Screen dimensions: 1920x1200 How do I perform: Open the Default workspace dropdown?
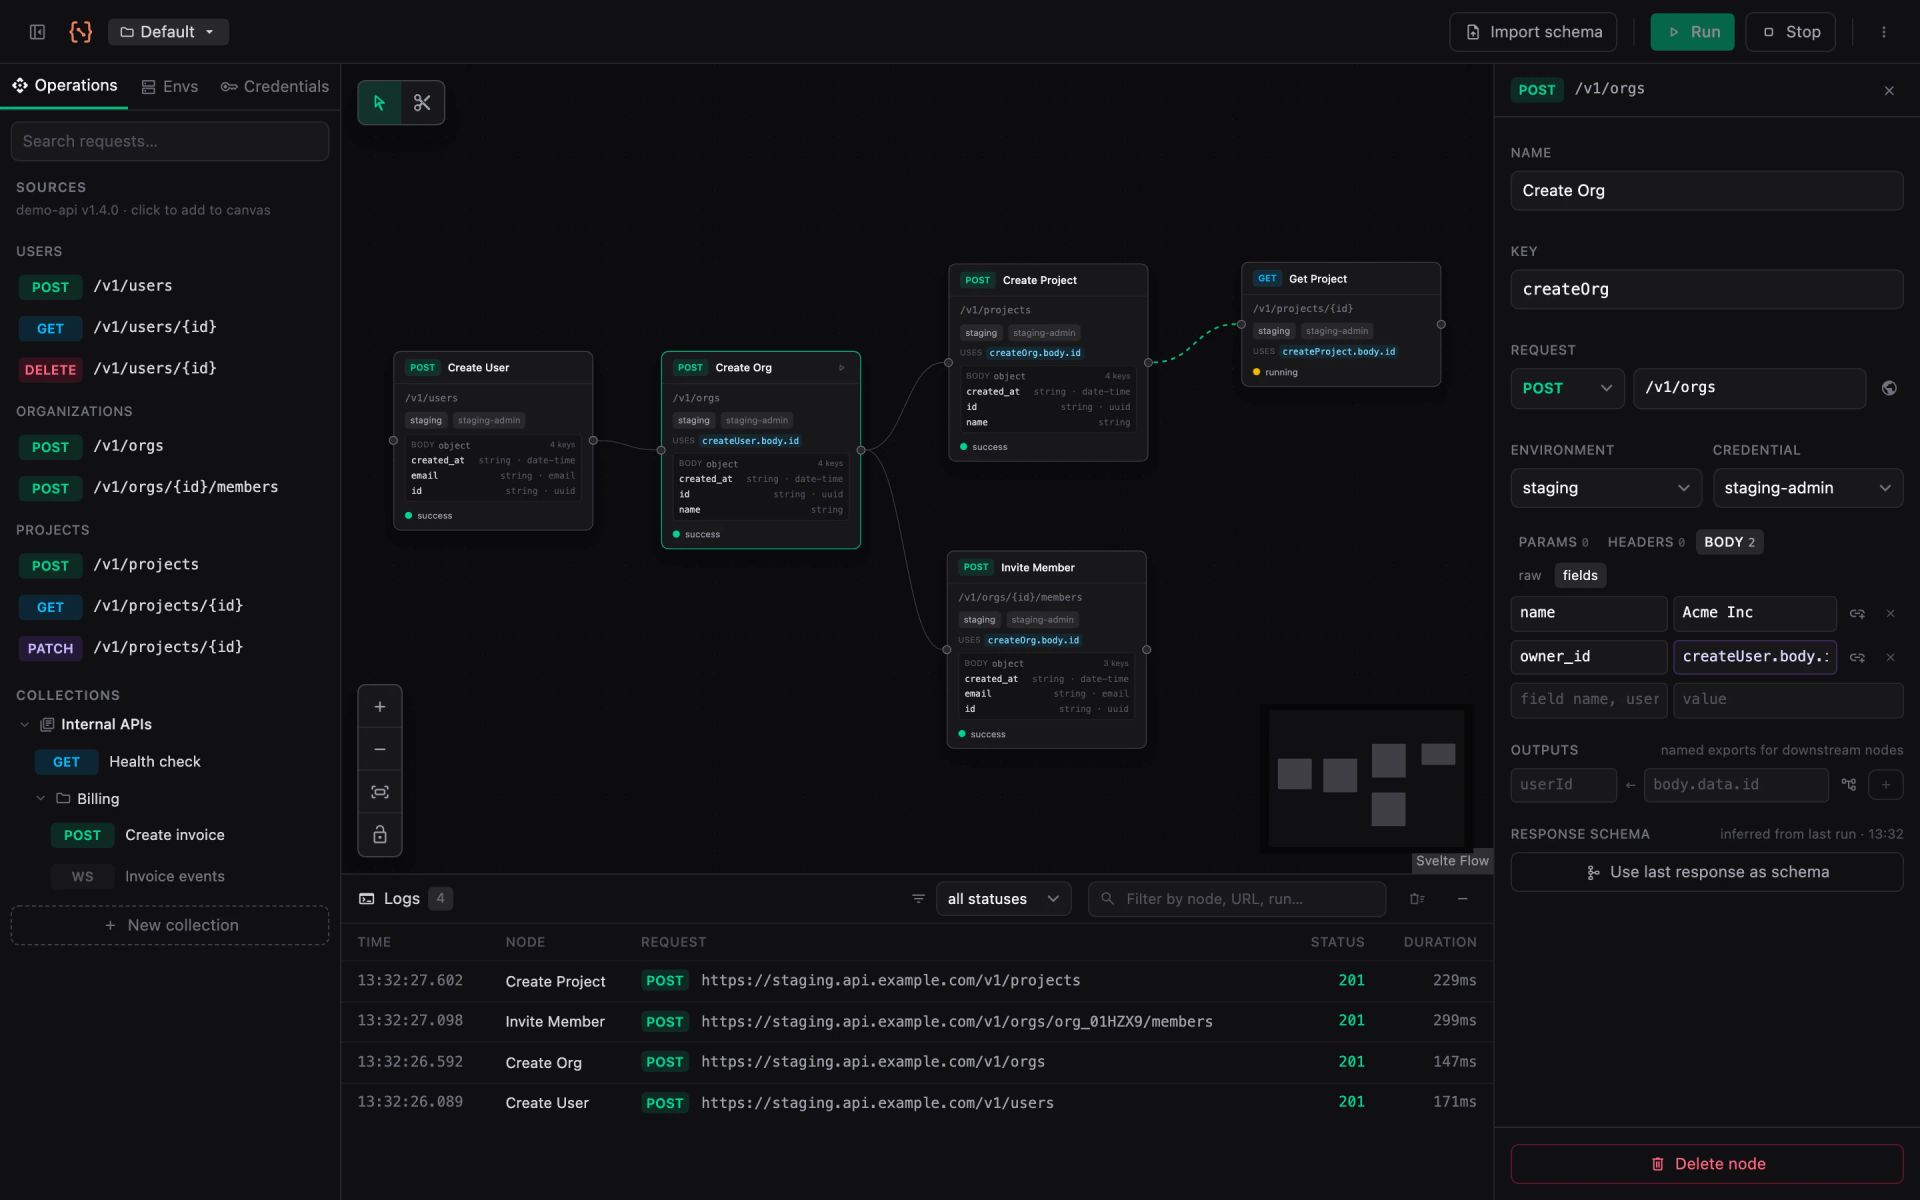pos(168,32)
